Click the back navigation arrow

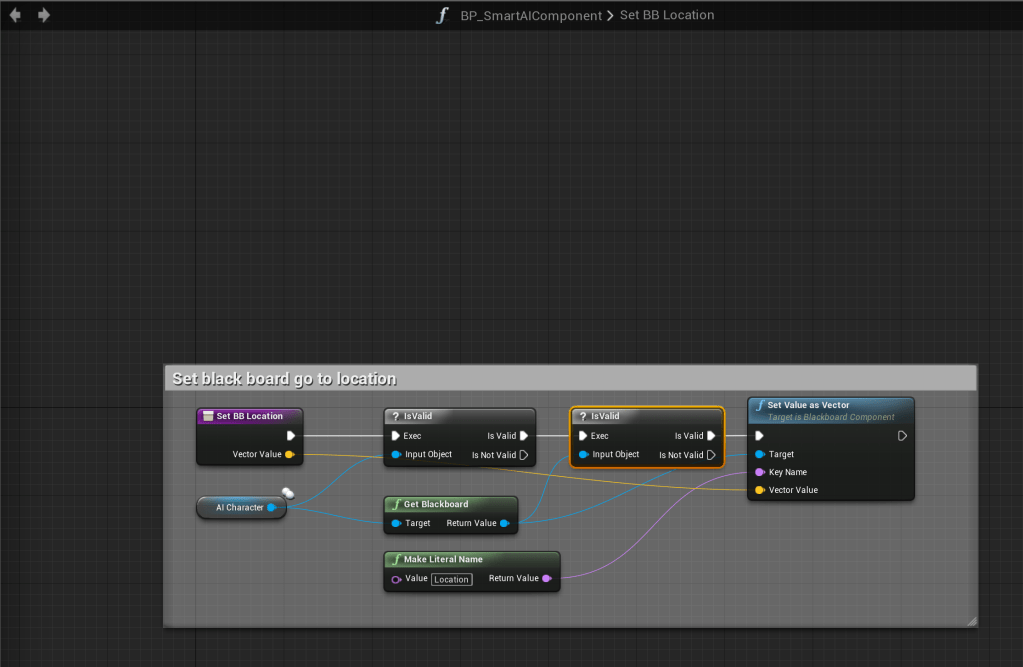15,15
